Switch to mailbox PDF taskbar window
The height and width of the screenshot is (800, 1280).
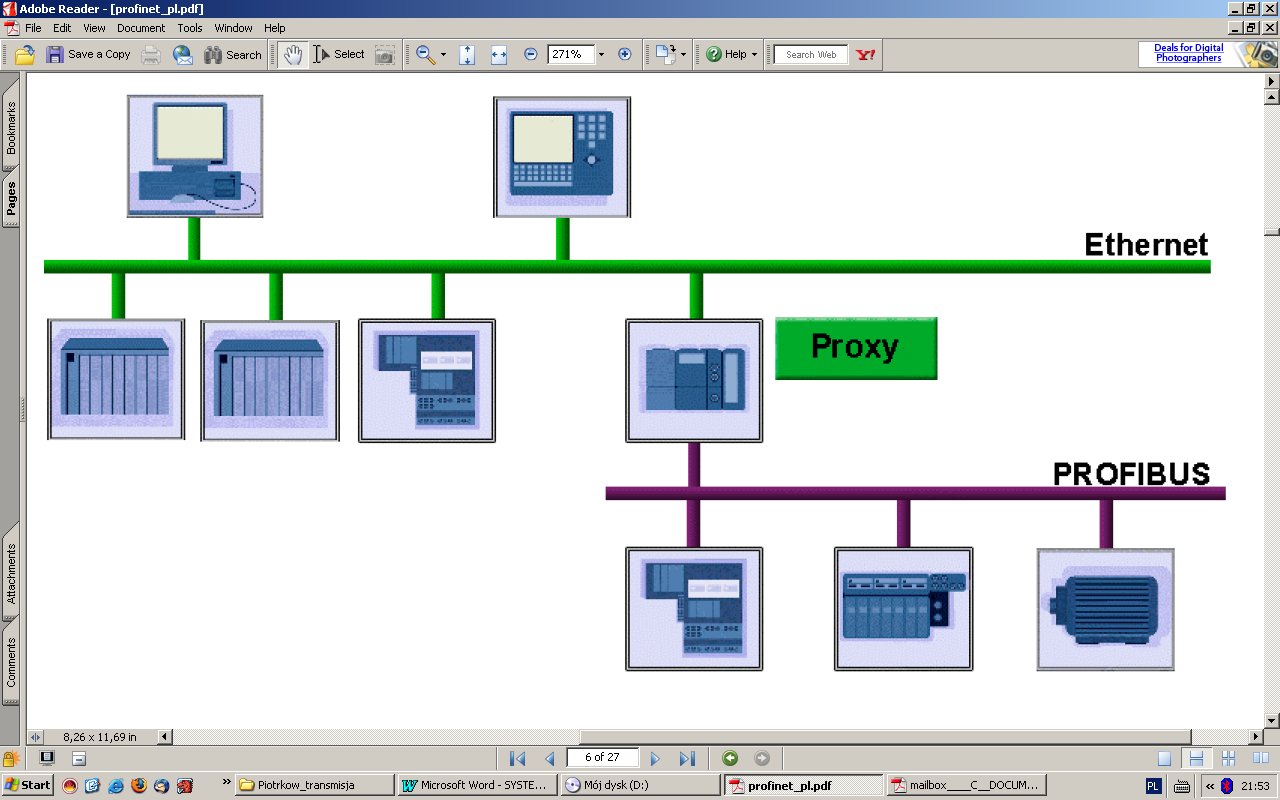pos(967,785)
